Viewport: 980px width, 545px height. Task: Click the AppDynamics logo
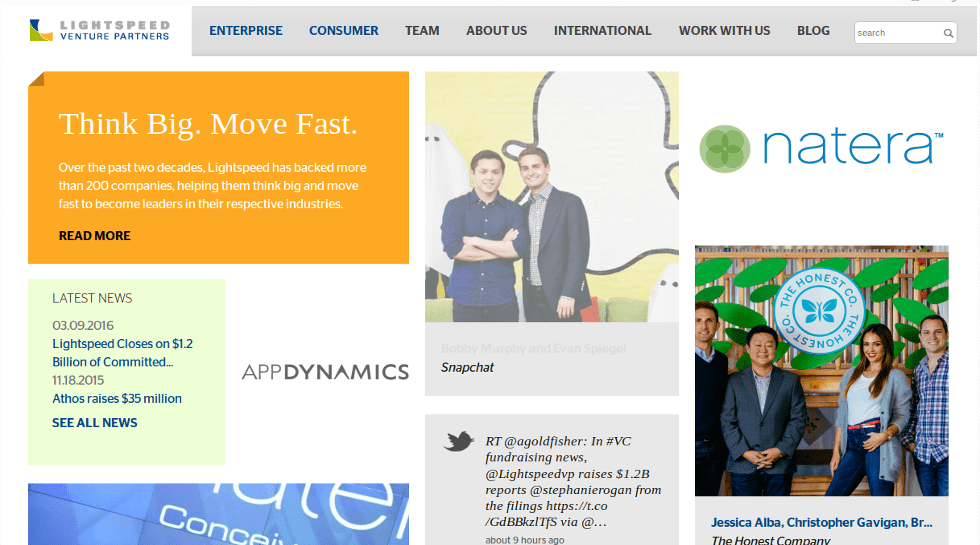coord(325,372)
